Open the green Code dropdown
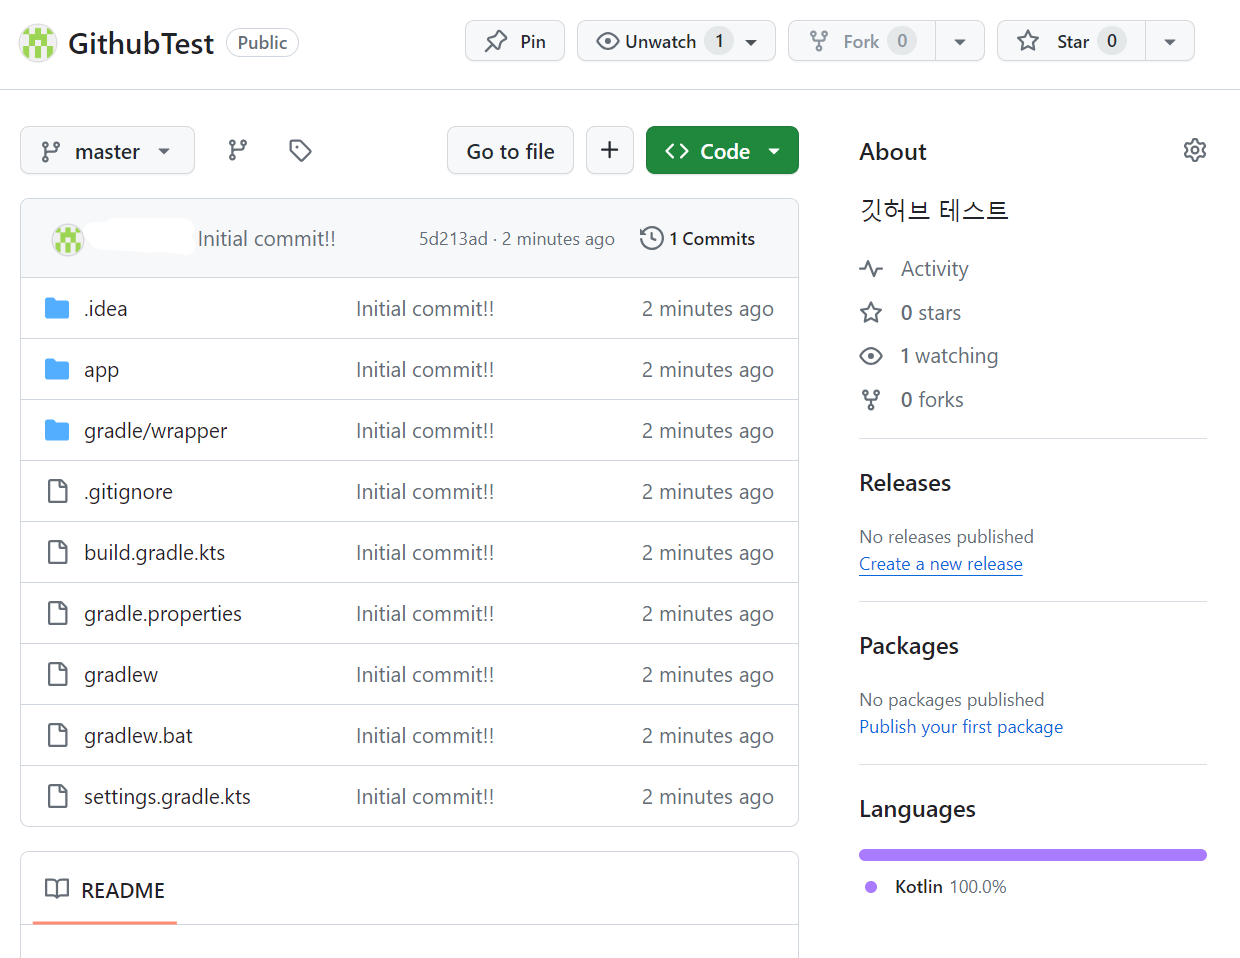 [x=722, y=151]
